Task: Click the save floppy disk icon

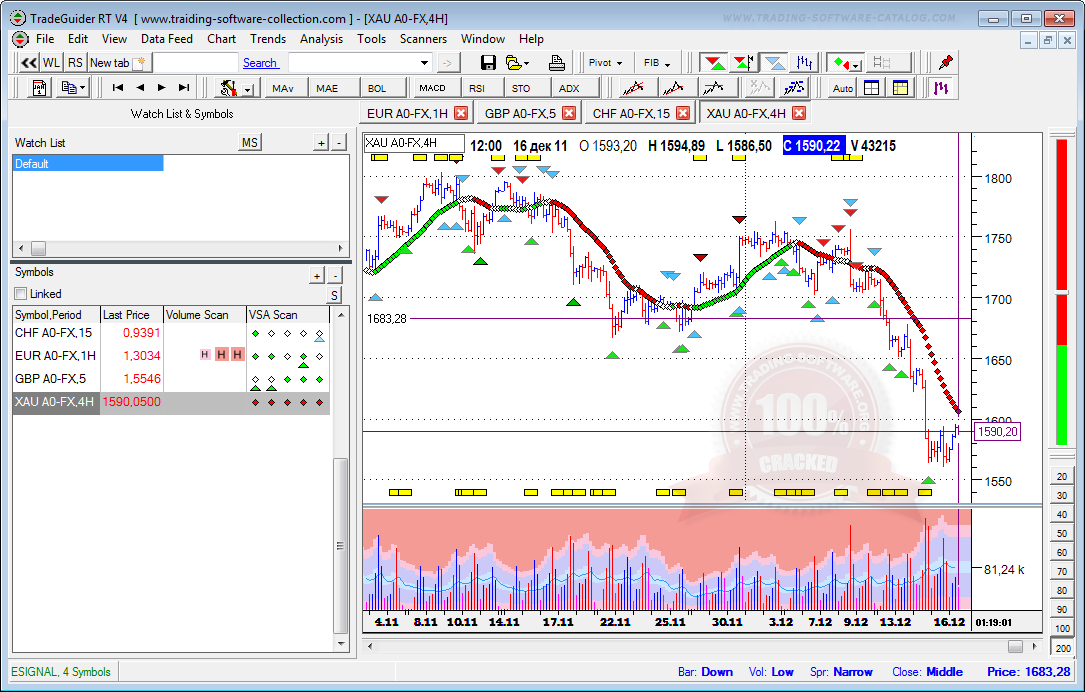Action: (x=488, y=63)
